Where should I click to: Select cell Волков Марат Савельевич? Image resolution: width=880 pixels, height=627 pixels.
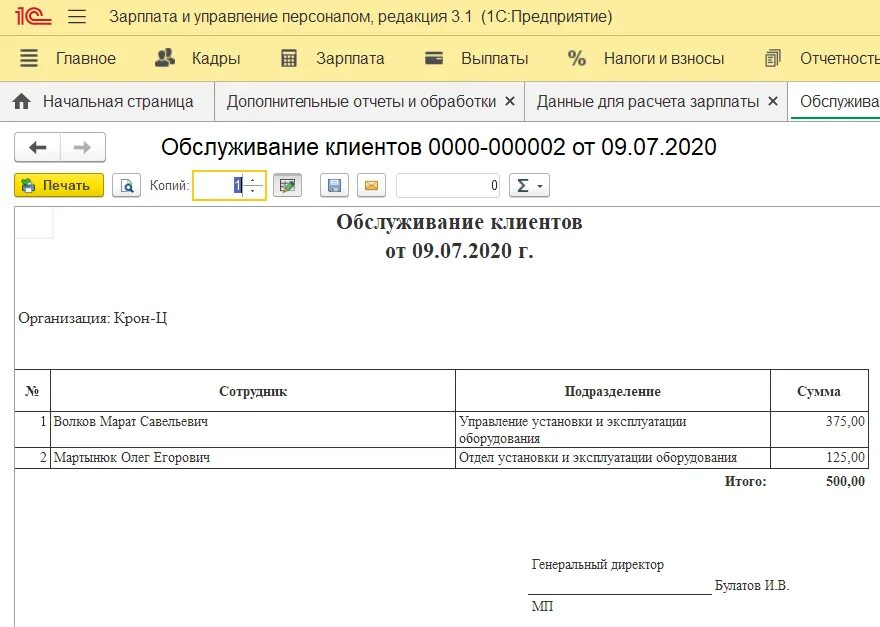coord(253,429)
